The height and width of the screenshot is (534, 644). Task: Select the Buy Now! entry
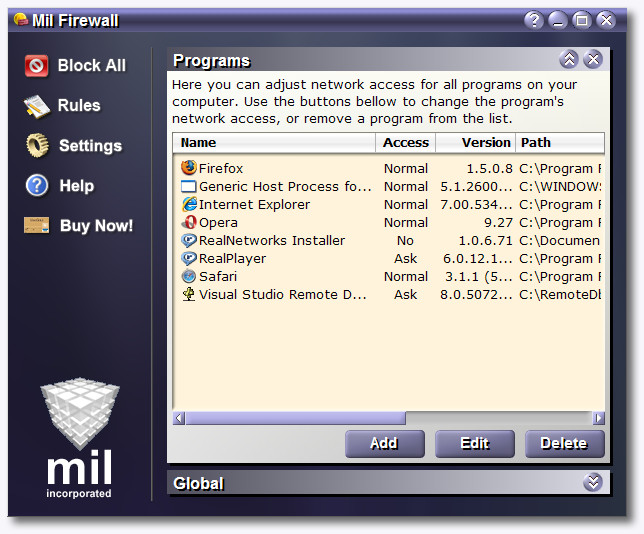click(96, 226)
